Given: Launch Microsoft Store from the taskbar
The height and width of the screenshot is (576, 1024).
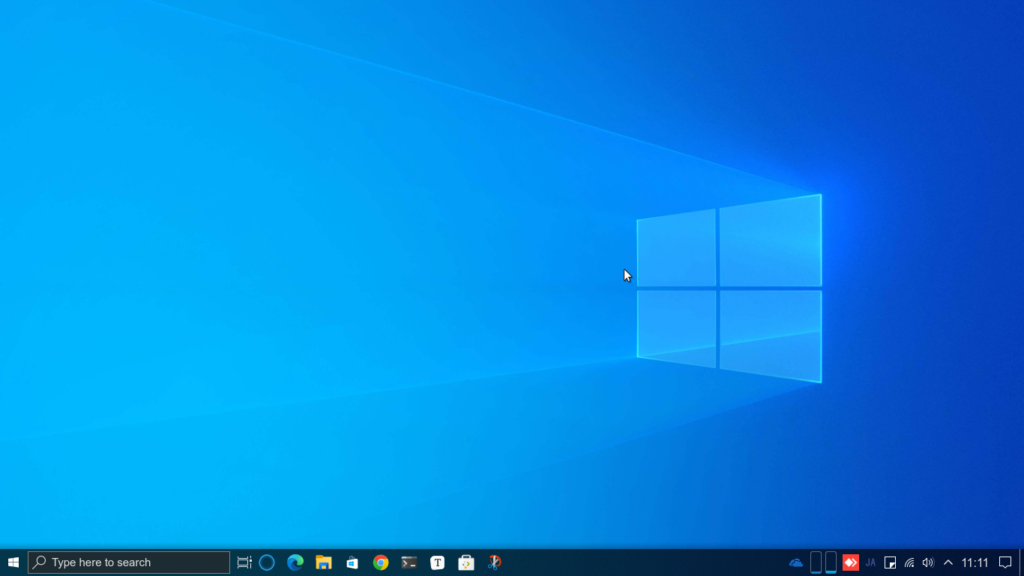Looking at the screenshot, I should [352, 562].
